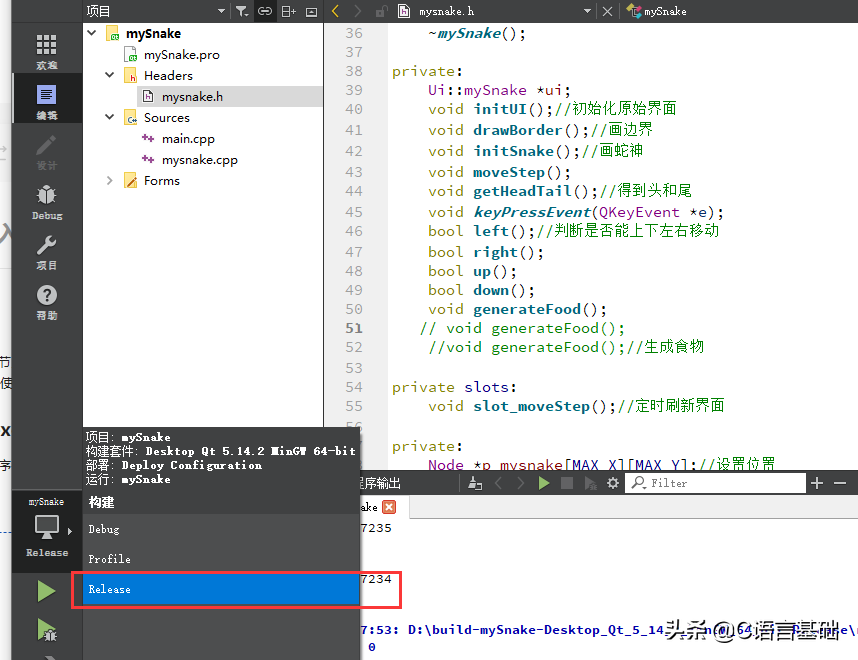
Task: Toggle synchronize with editor link icon
Action: [265, 11]
